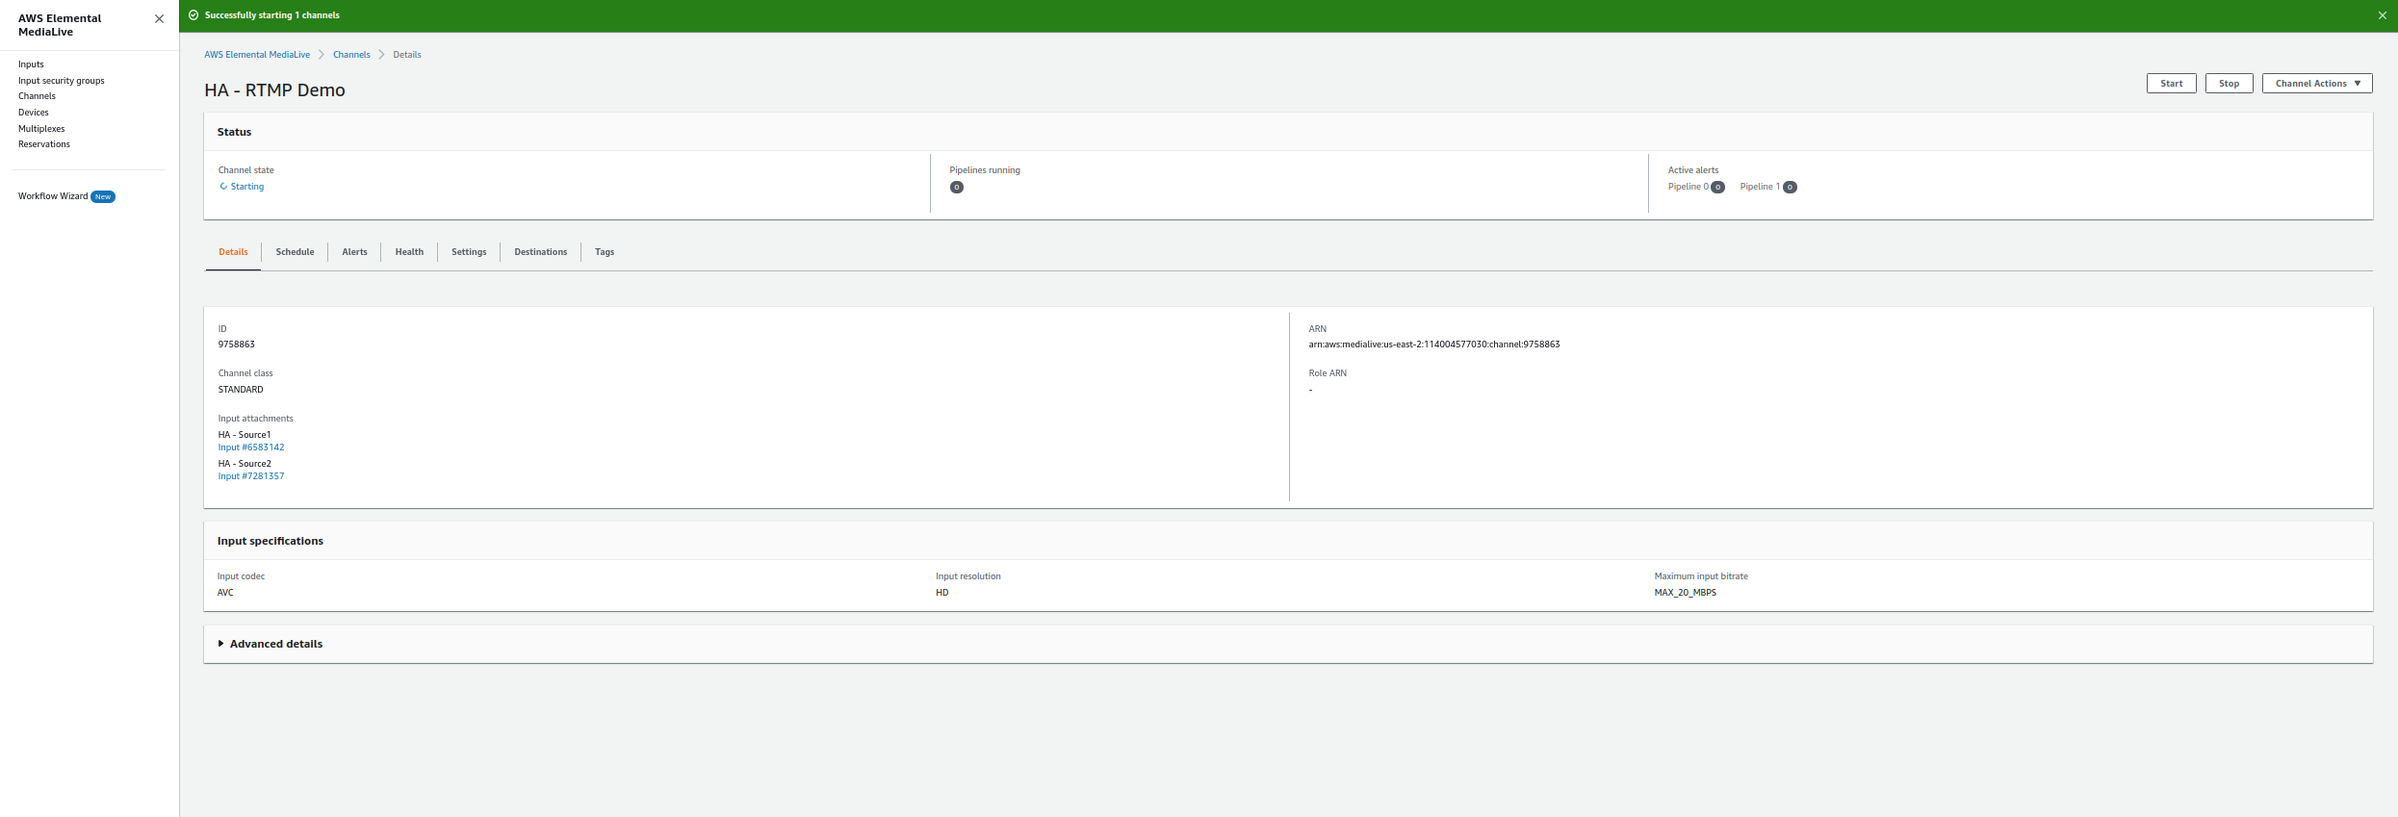This screenshot has height=817, width=2398.
Task: Open Inputs in the sidebar
Action: (31, 64)
